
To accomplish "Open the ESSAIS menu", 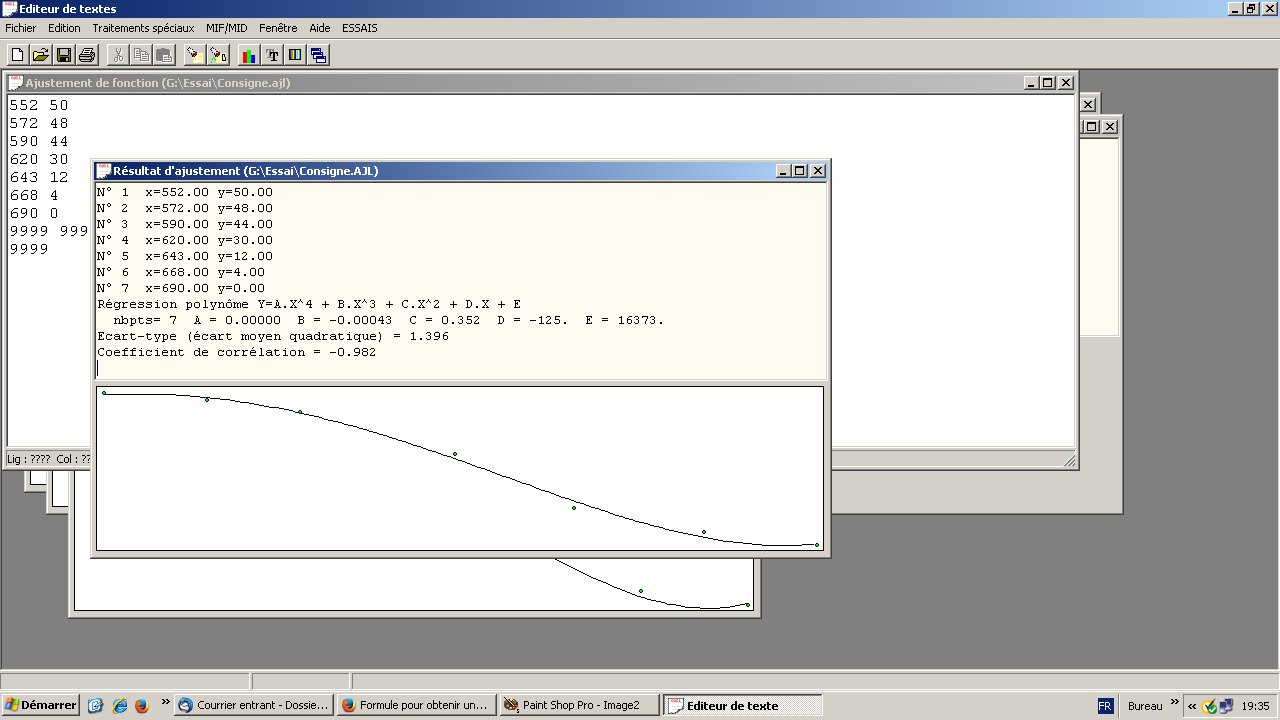I will point(360,28).
